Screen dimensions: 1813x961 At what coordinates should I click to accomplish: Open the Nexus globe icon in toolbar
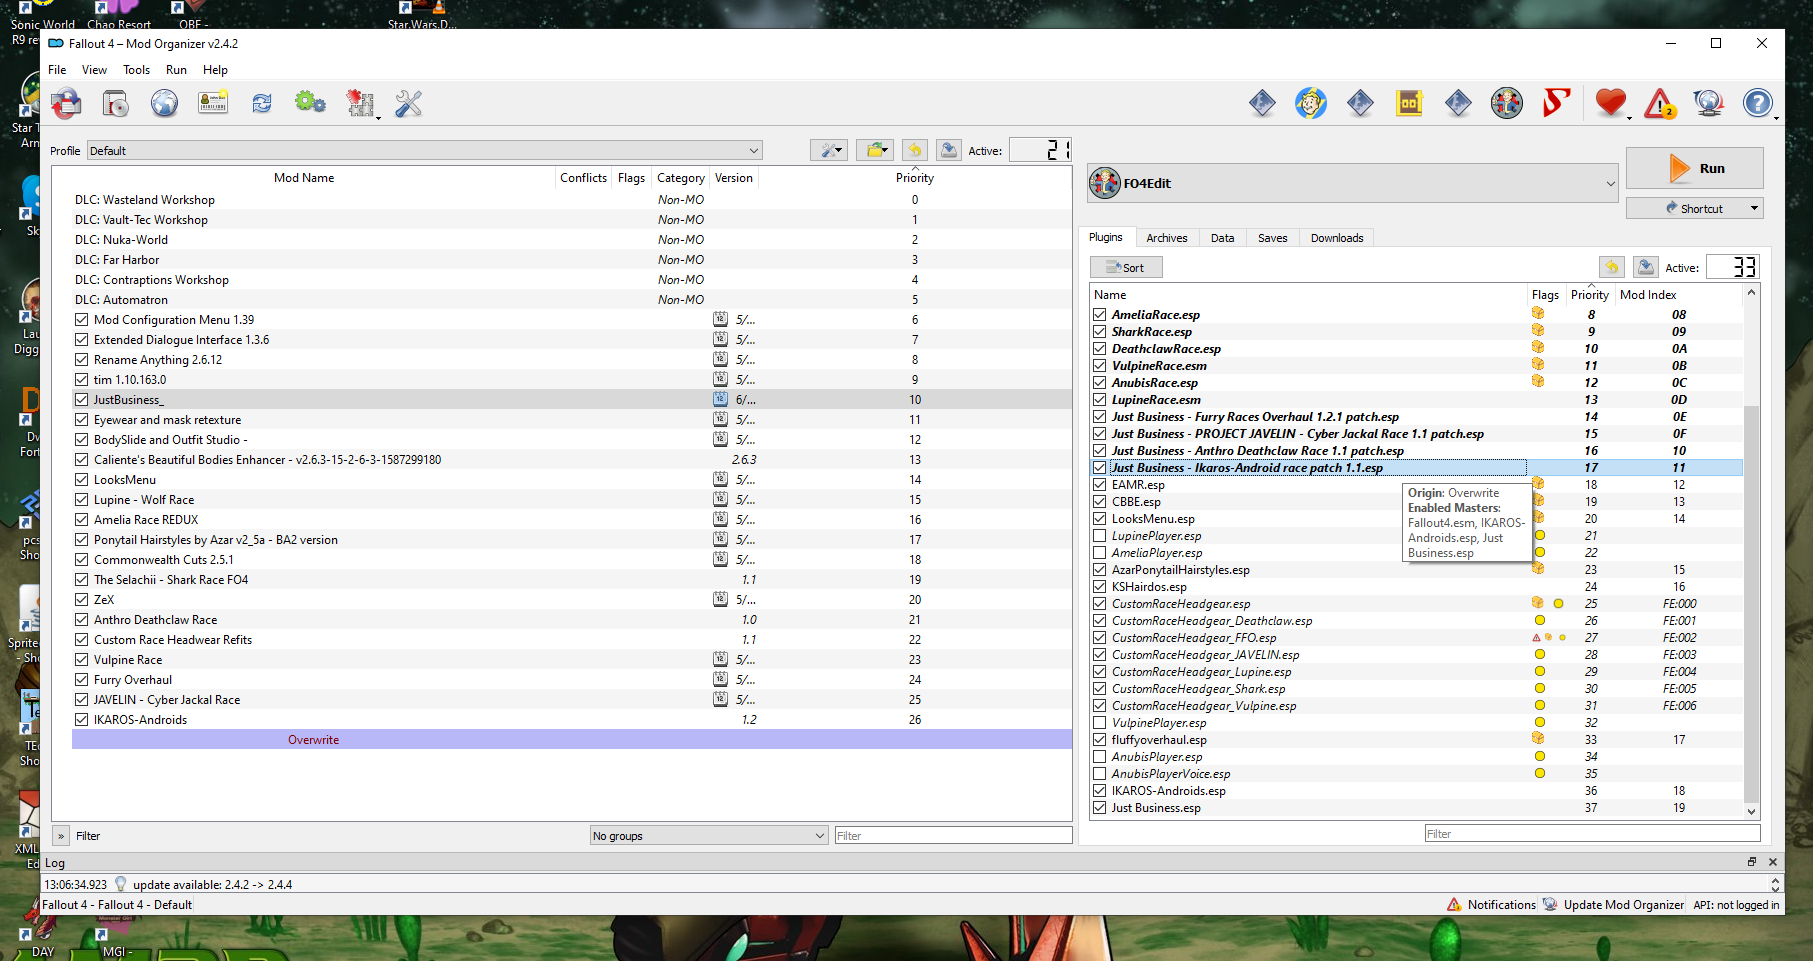[165, 103]
